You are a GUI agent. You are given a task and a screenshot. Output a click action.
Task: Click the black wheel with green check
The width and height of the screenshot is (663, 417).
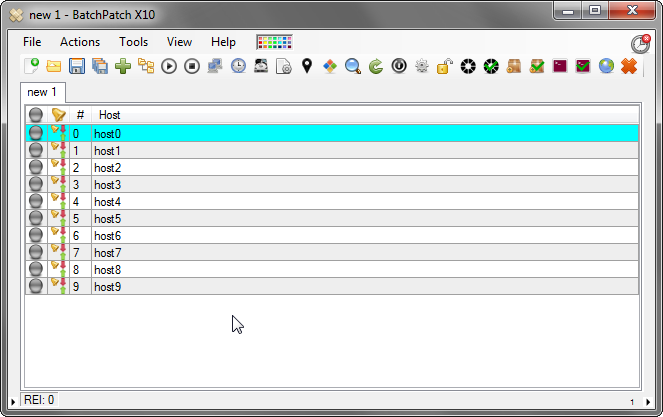pyautogui.click(x=491, y=66)
